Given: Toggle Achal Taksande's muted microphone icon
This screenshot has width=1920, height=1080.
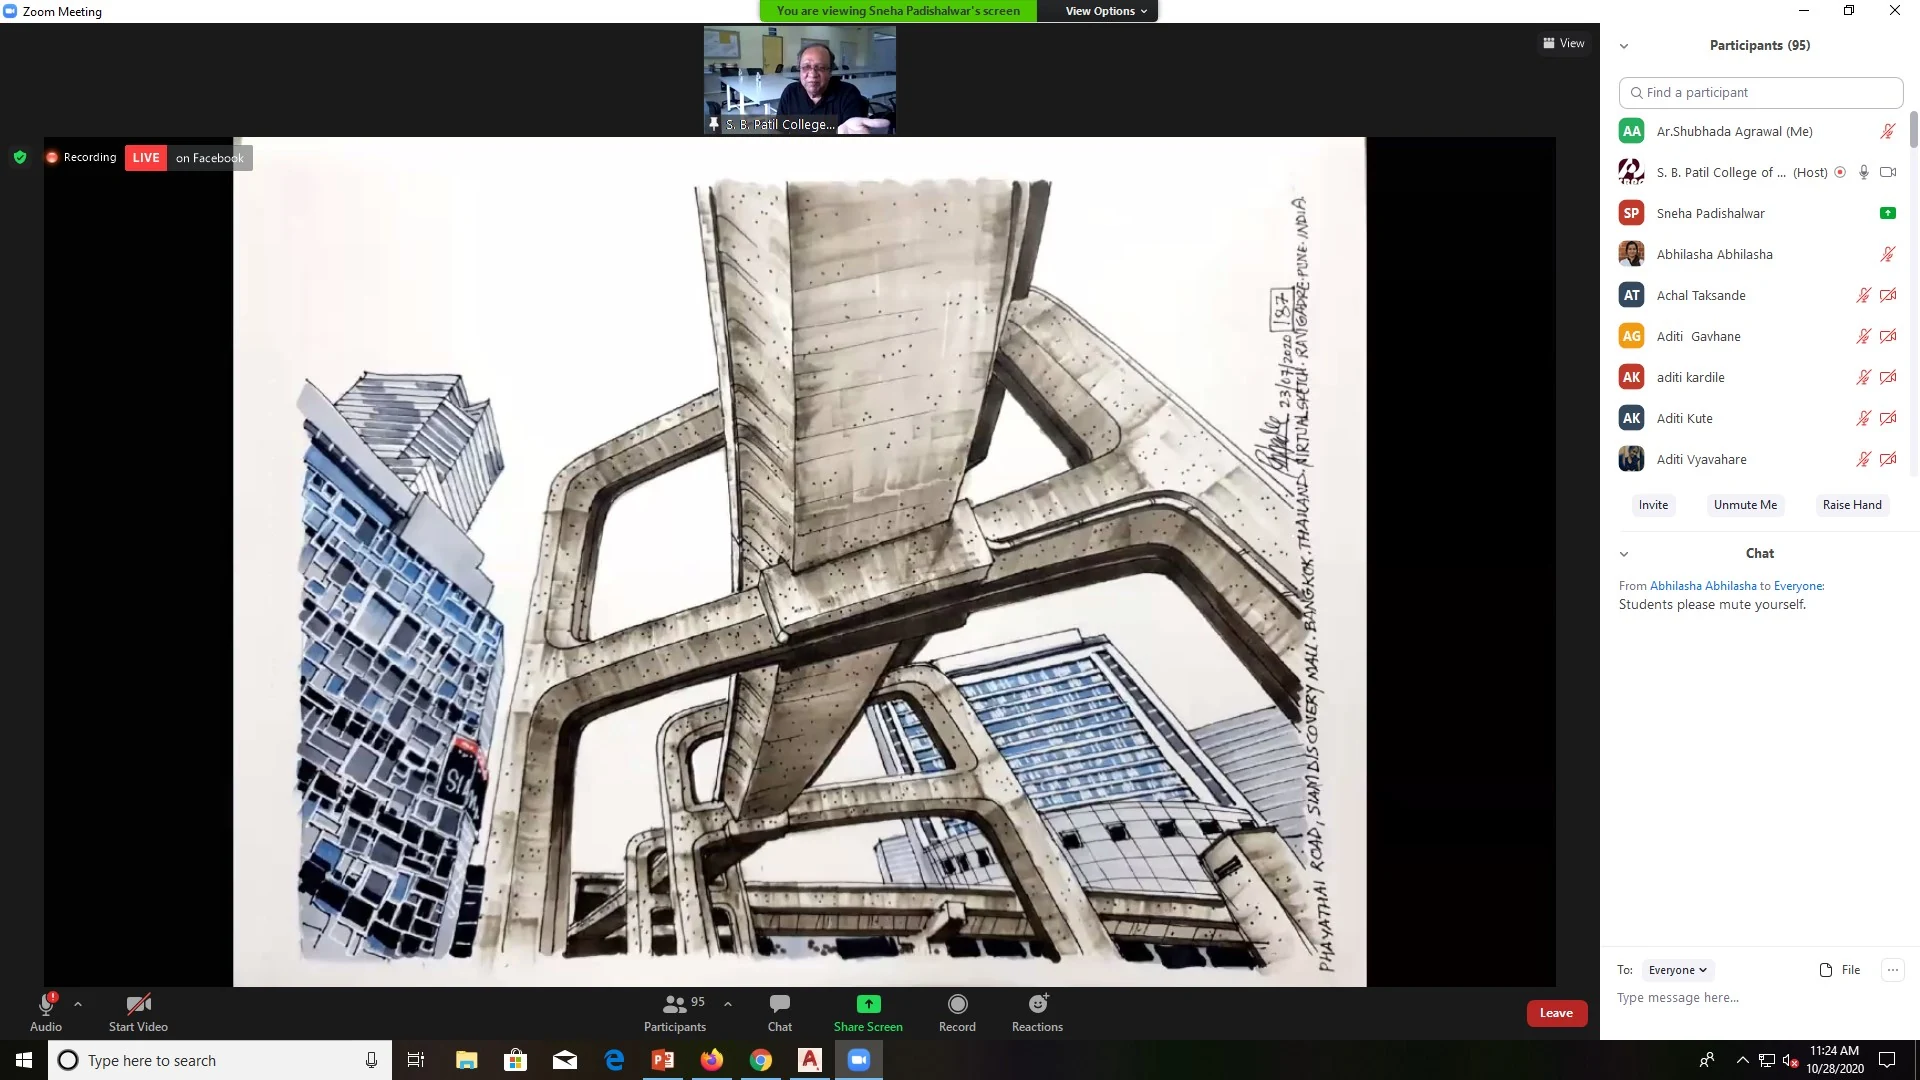Looking at the screenshot, I should coord(1864,295).
